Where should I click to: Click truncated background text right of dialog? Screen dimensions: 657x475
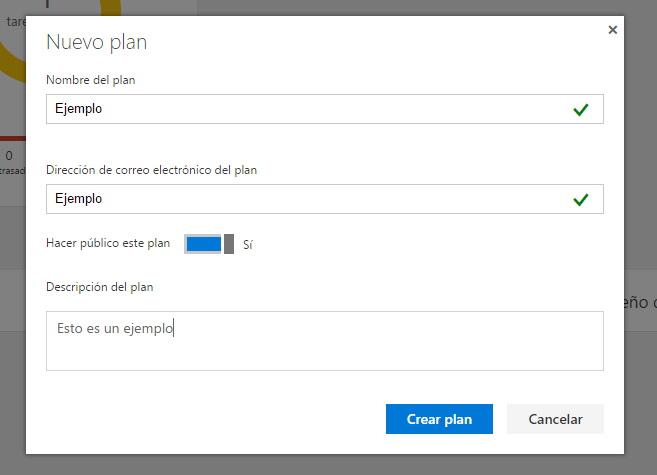point(641,301)
